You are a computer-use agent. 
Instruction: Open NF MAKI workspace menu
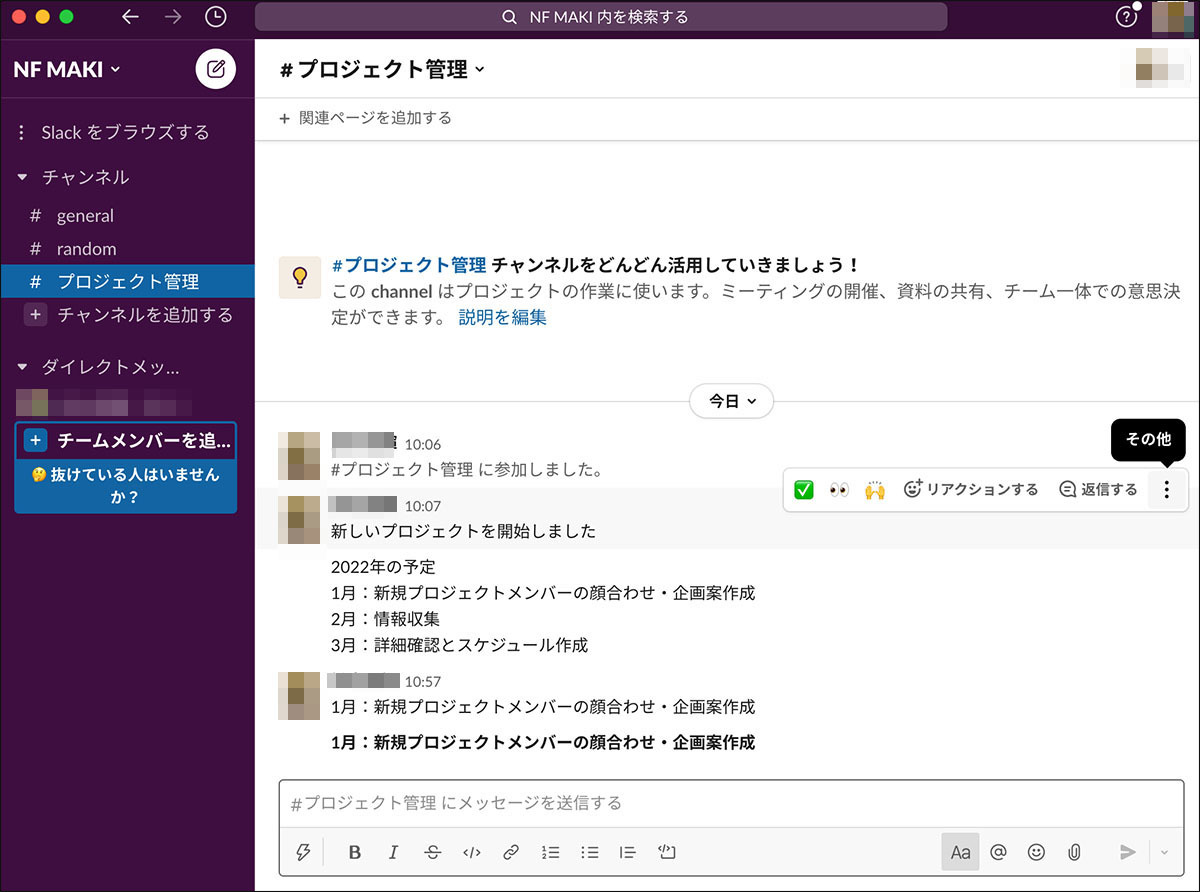point(66,69)
